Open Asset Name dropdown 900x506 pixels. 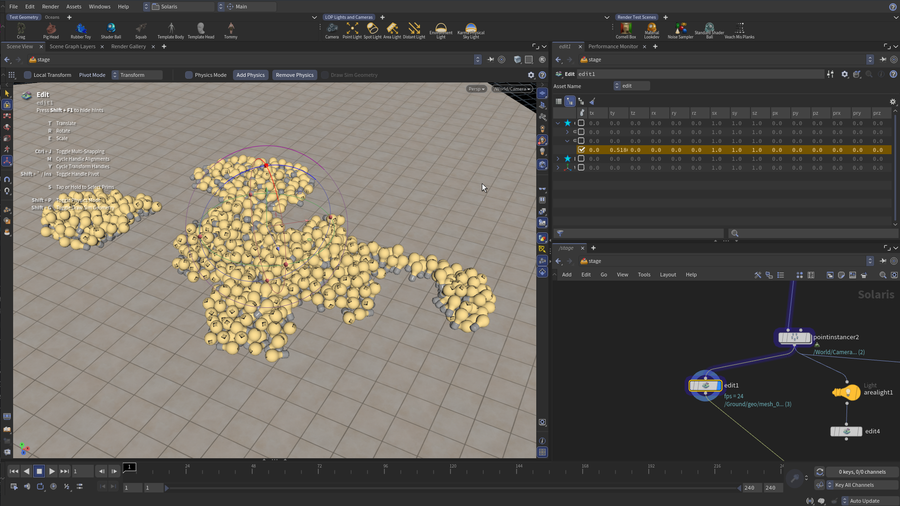[x=631, y=86]
